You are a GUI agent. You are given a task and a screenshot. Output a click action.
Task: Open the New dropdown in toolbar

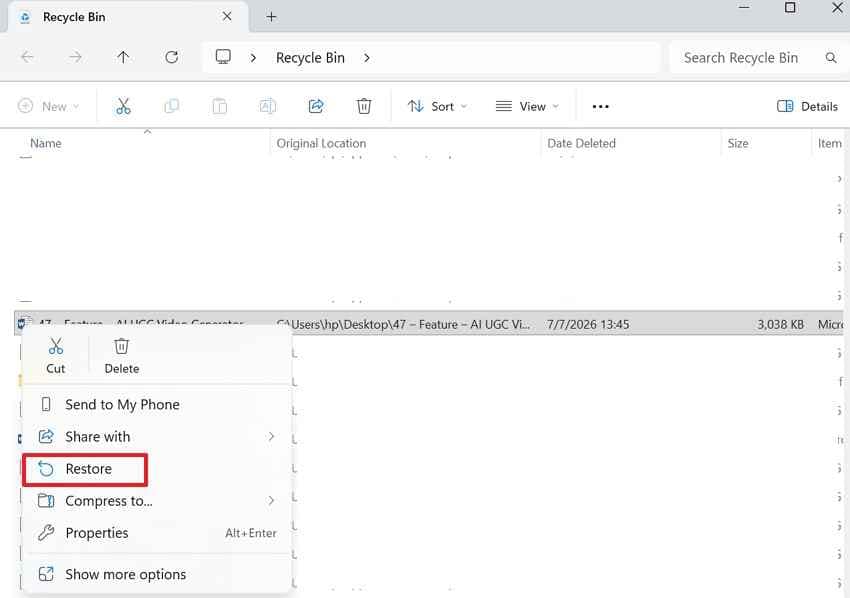click(49, 106)
